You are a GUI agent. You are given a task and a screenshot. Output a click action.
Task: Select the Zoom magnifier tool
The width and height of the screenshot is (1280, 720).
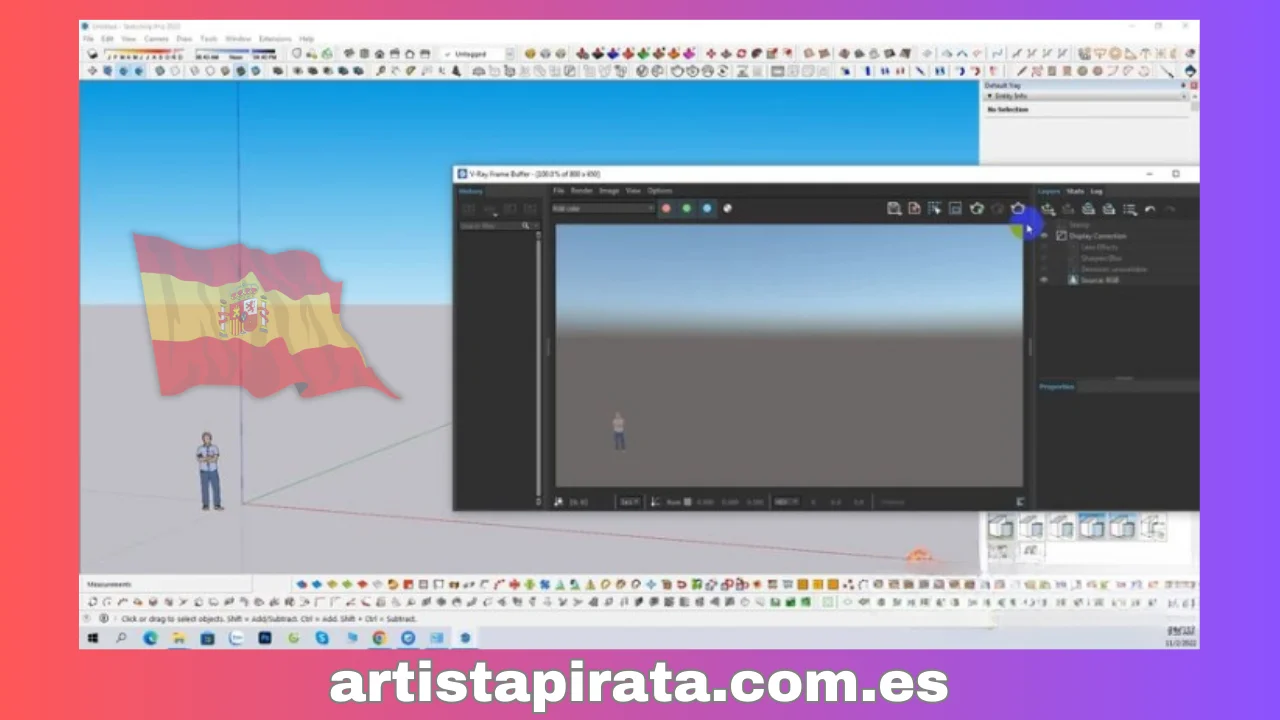pos(380,70)
